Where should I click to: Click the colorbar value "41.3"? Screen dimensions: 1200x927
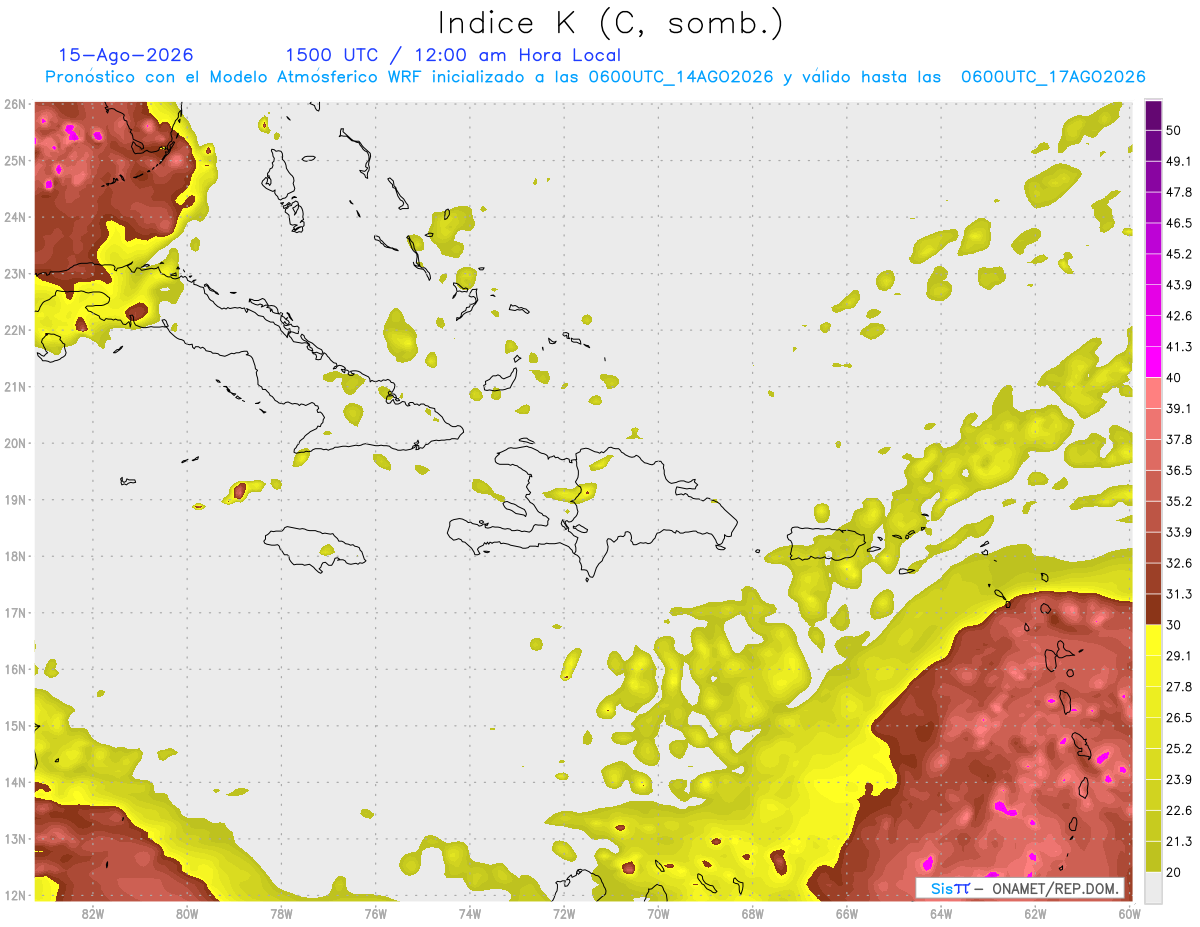[1179, 347]
